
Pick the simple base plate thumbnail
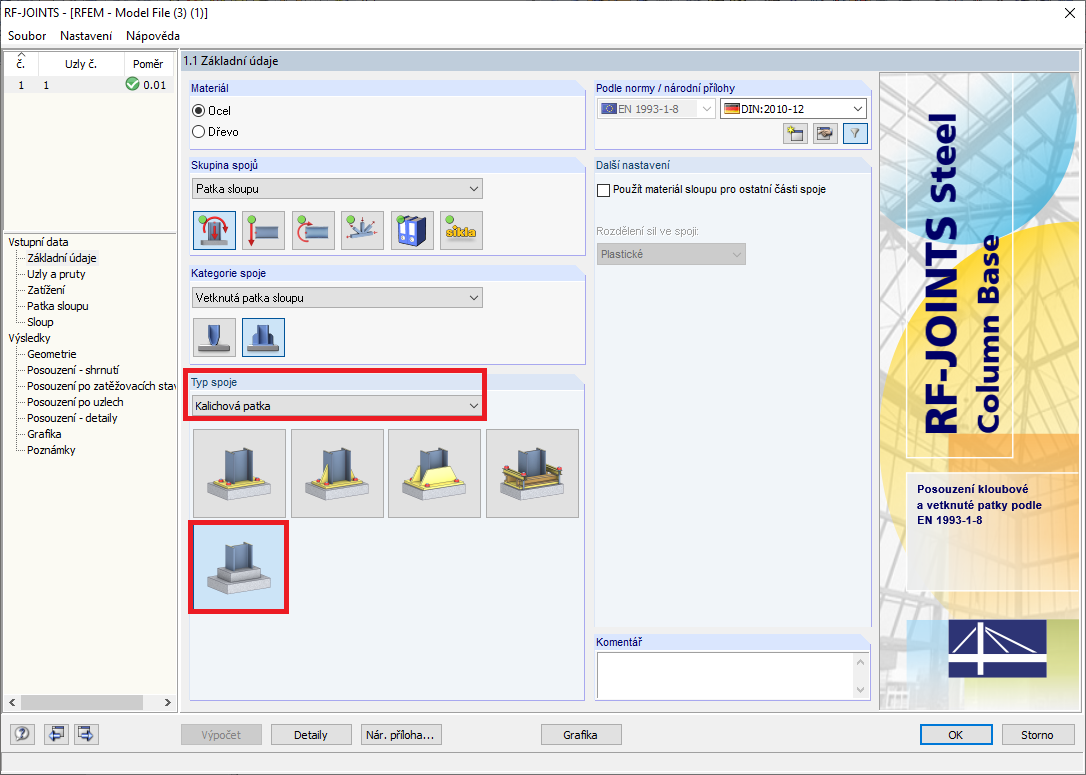pos(239,473)
